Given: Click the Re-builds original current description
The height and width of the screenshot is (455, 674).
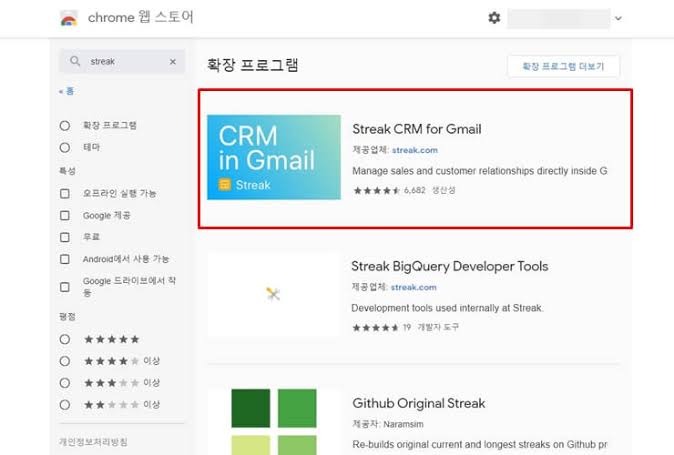Looking at the screenshot, I should (480, 444).
